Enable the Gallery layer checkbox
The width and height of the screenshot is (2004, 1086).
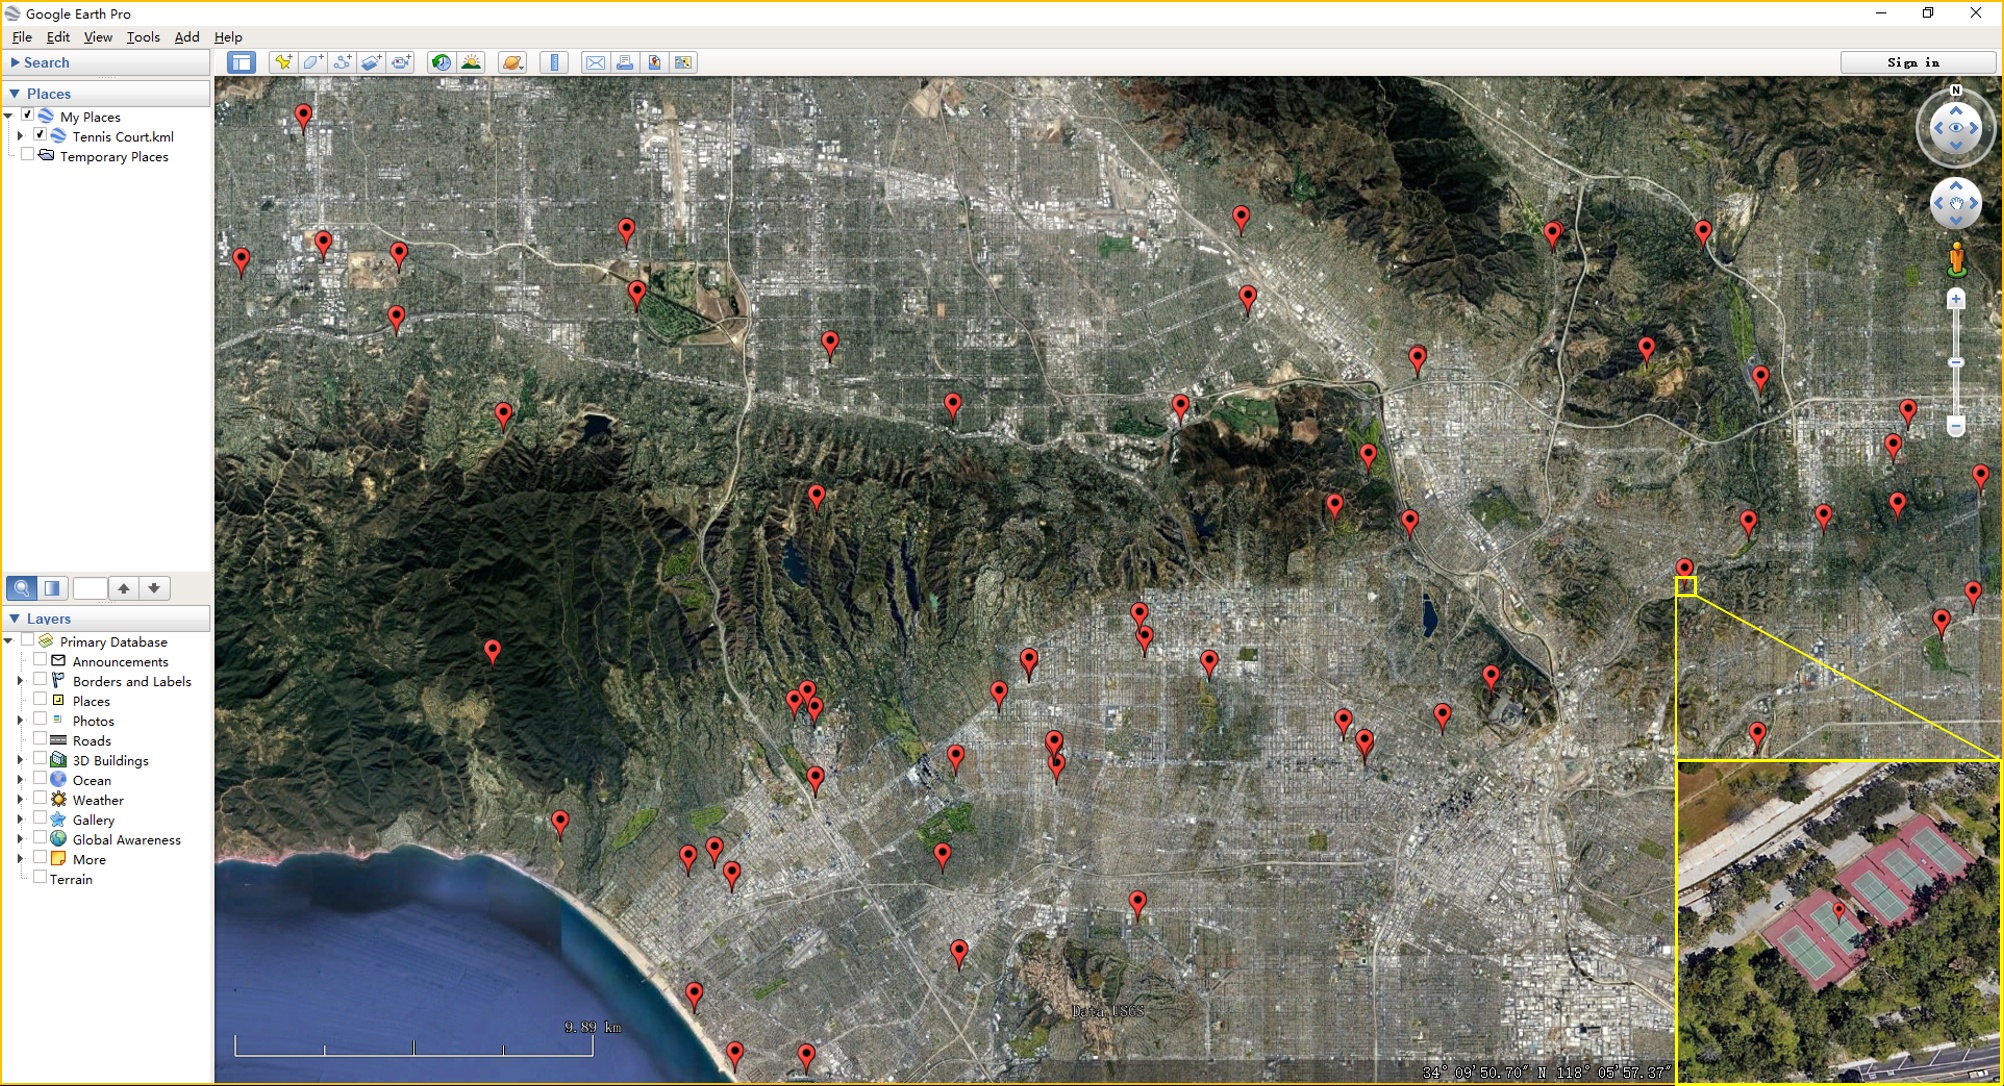coord(40,818)
